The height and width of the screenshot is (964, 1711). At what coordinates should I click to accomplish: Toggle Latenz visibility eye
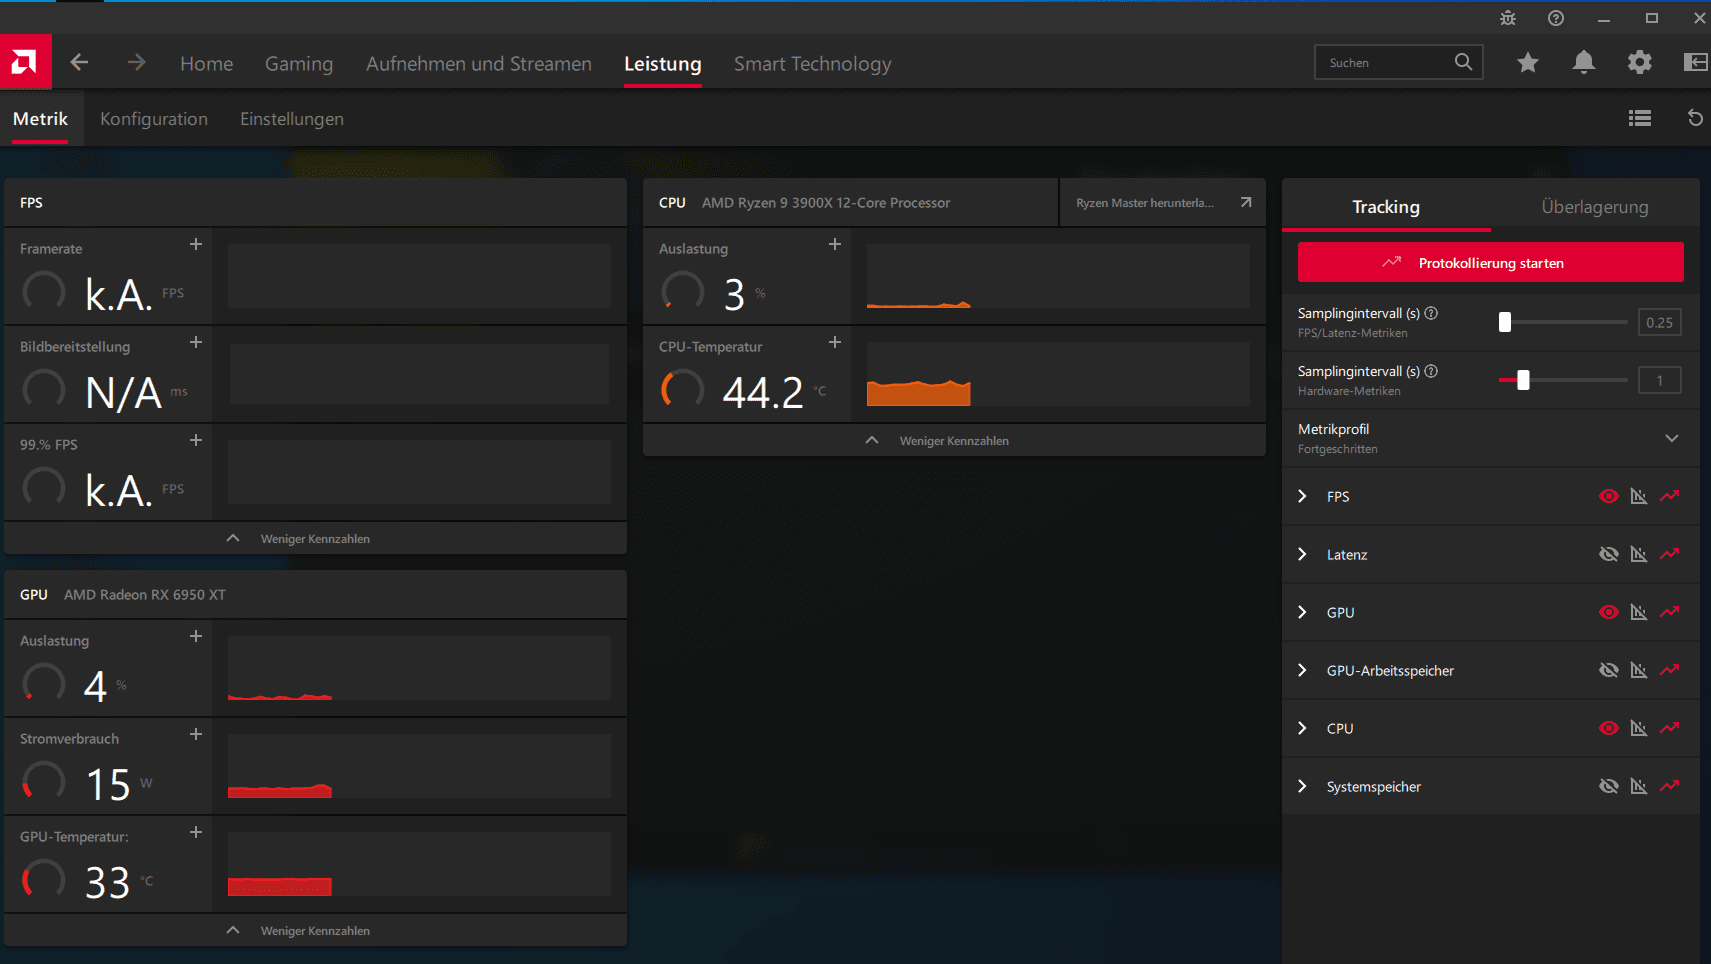(x=1608, y=554)
